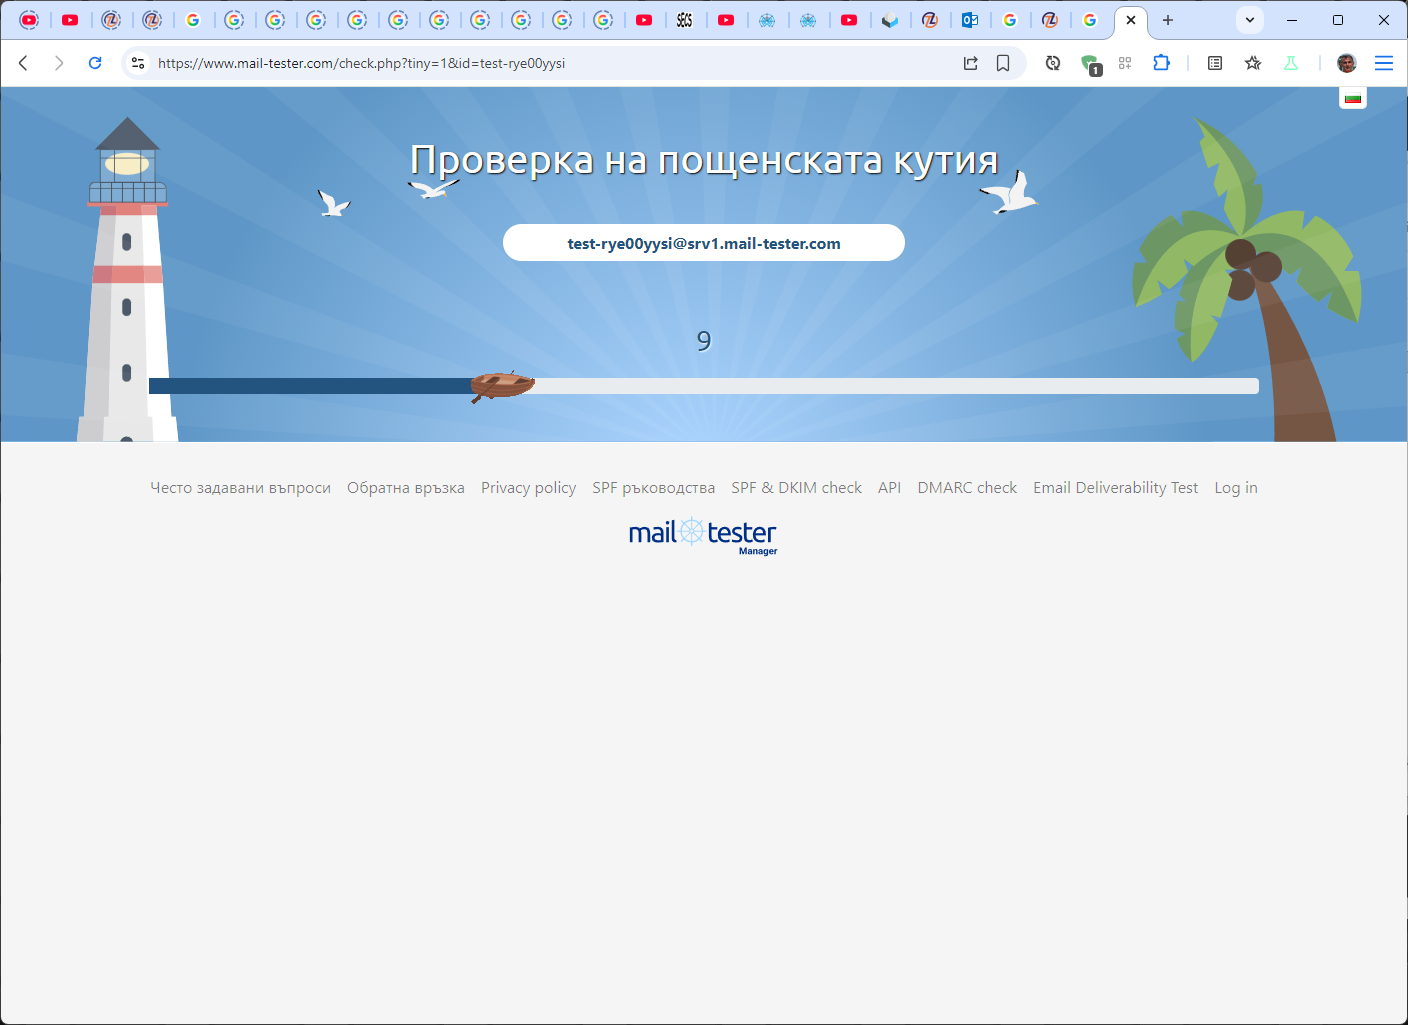Open the Bulgarian flag language selector
Image resolution: width=1408 pixels, height=1025 pixels.
coord(1353,98)
